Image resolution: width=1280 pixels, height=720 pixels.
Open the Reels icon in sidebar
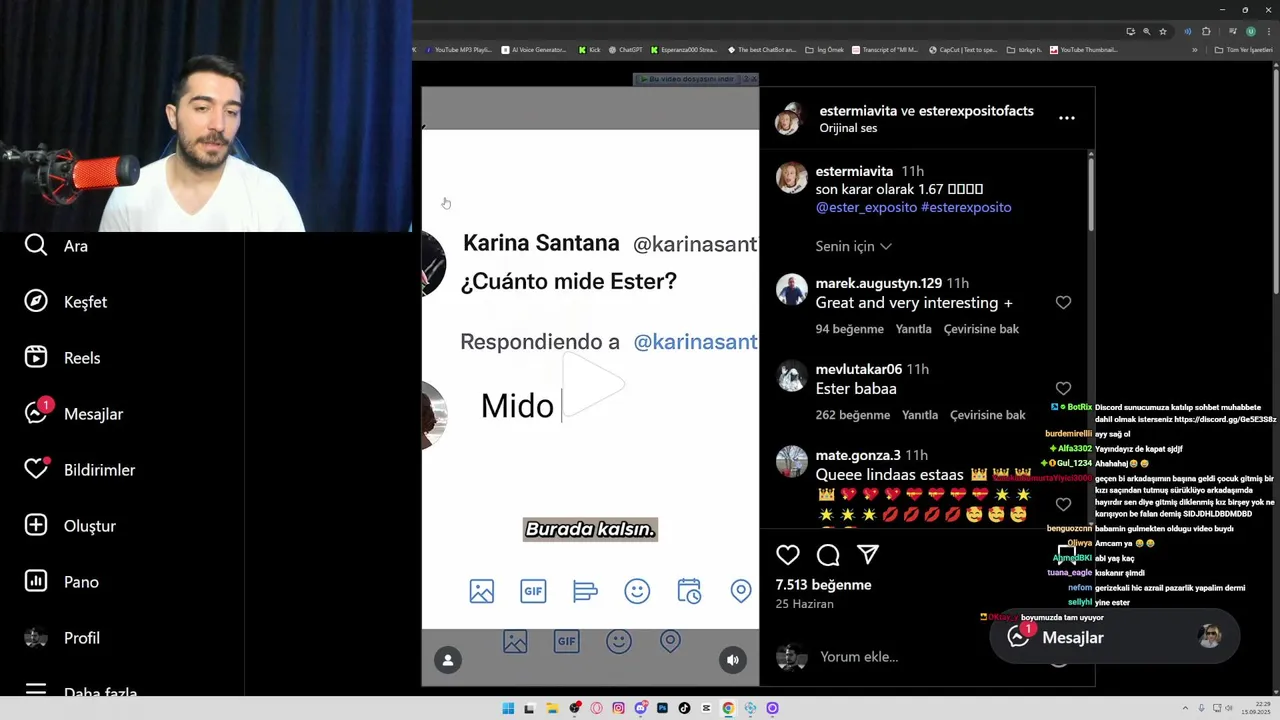[36, 357]
